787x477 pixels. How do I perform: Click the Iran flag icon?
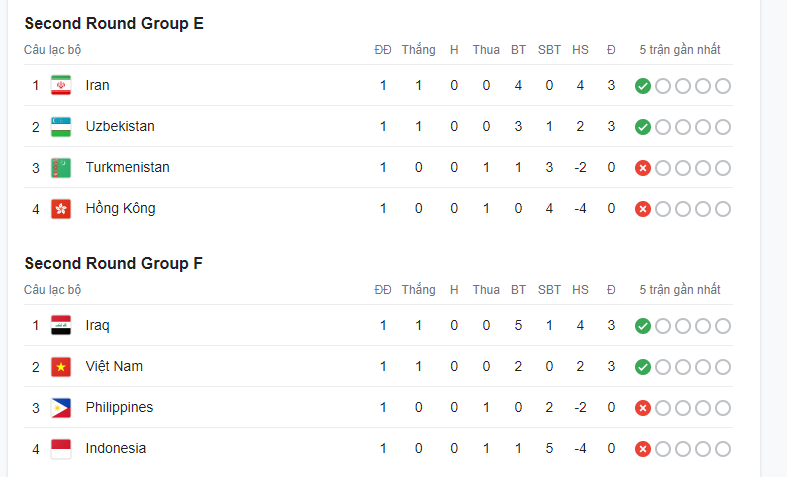point(61,86)
